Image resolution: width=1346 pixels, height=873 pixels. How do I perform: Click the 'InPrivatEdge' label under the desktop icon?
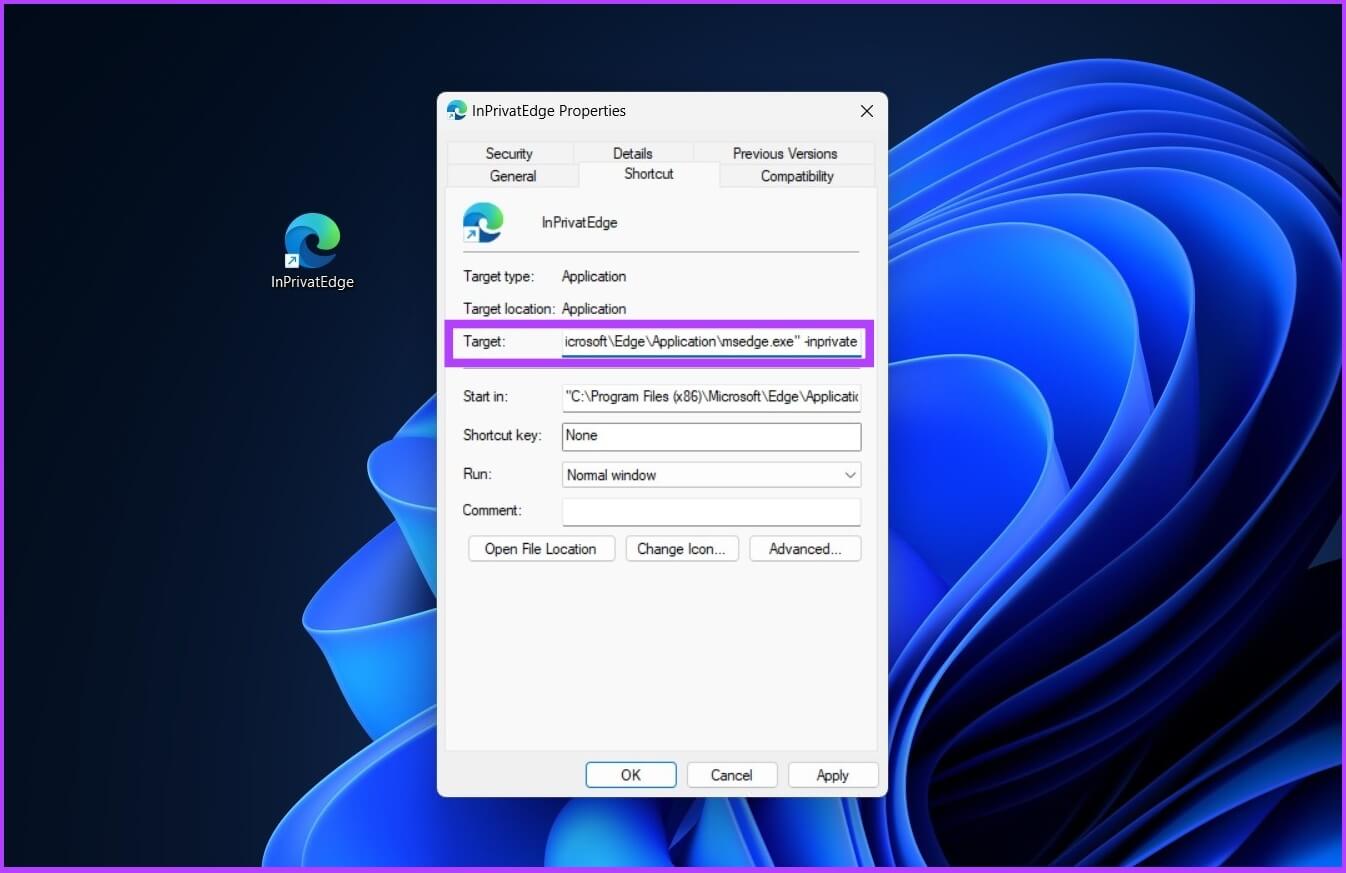coord(312,282)
